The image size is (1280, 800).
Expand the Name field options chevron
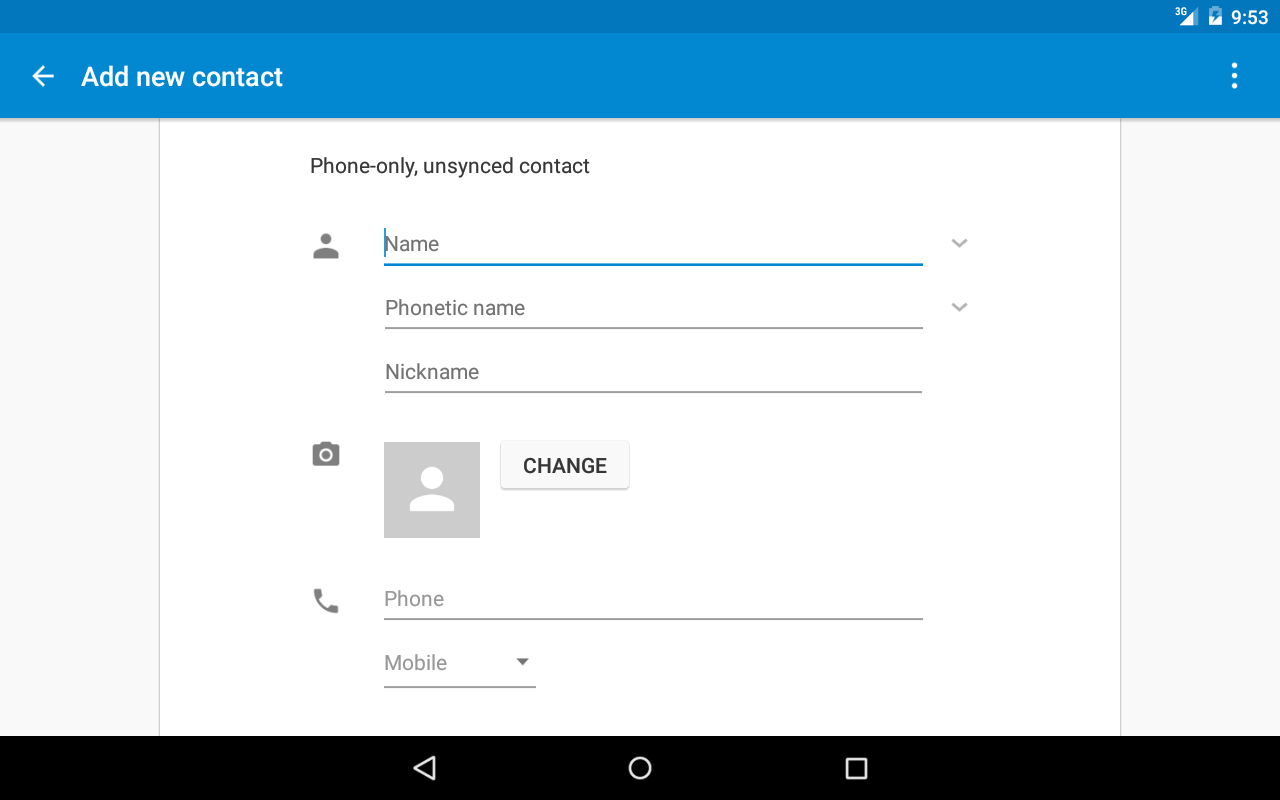click(960, 243)
